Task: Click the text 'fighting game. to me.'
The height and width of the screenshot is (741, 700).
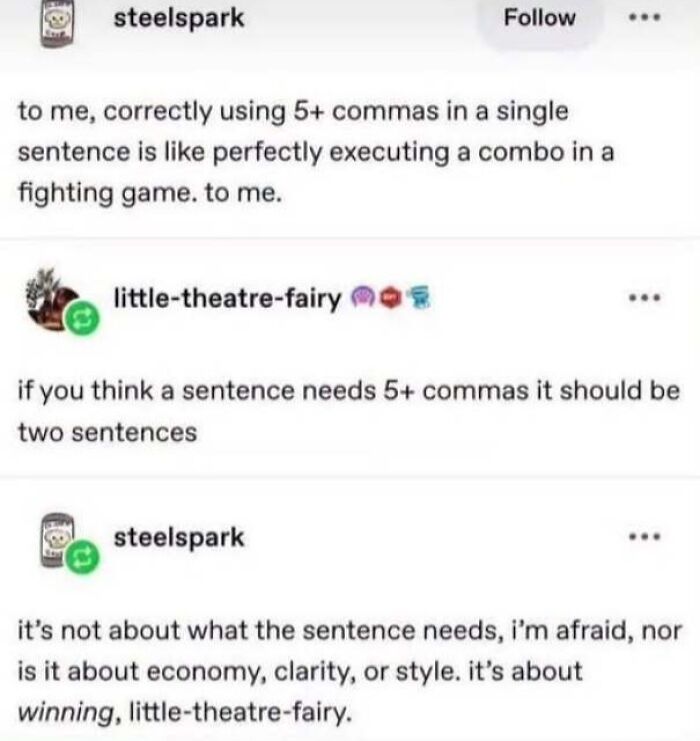Action: tap(150, 193)
